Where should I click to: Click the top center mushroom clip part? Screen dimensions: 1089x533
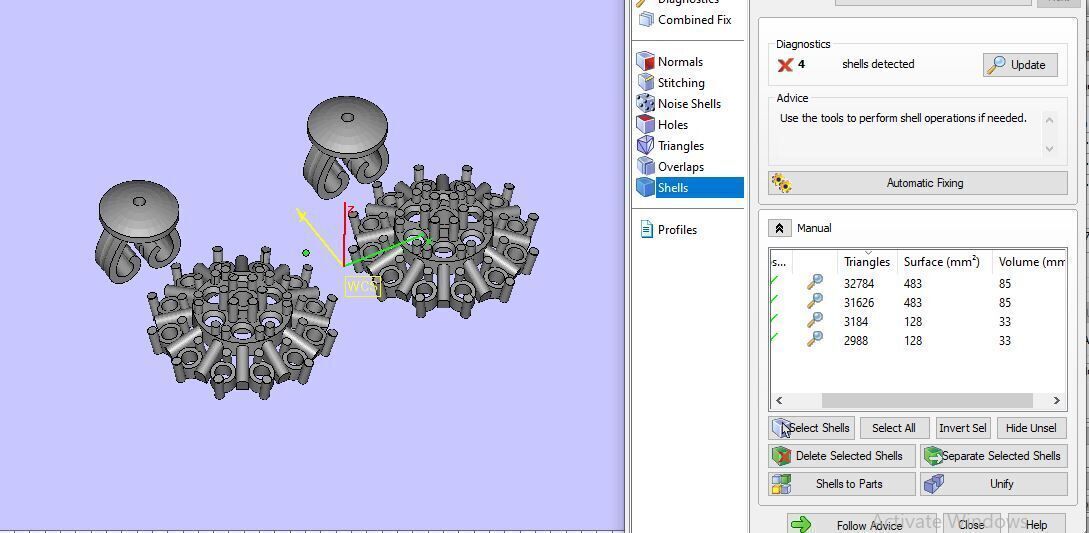pos(346,147)
